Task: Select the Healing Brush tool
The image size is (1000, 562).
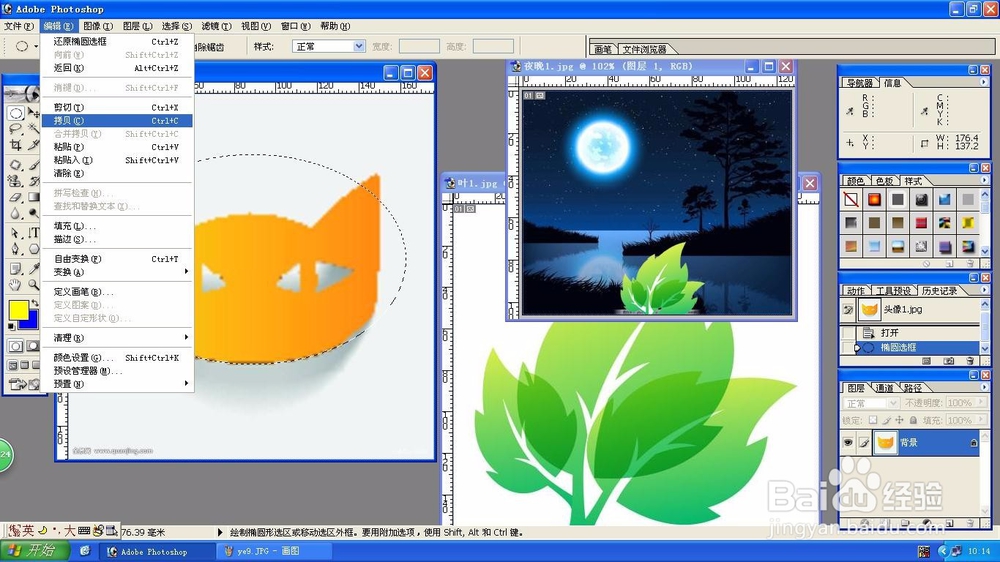Action: [x=15, y=165]
